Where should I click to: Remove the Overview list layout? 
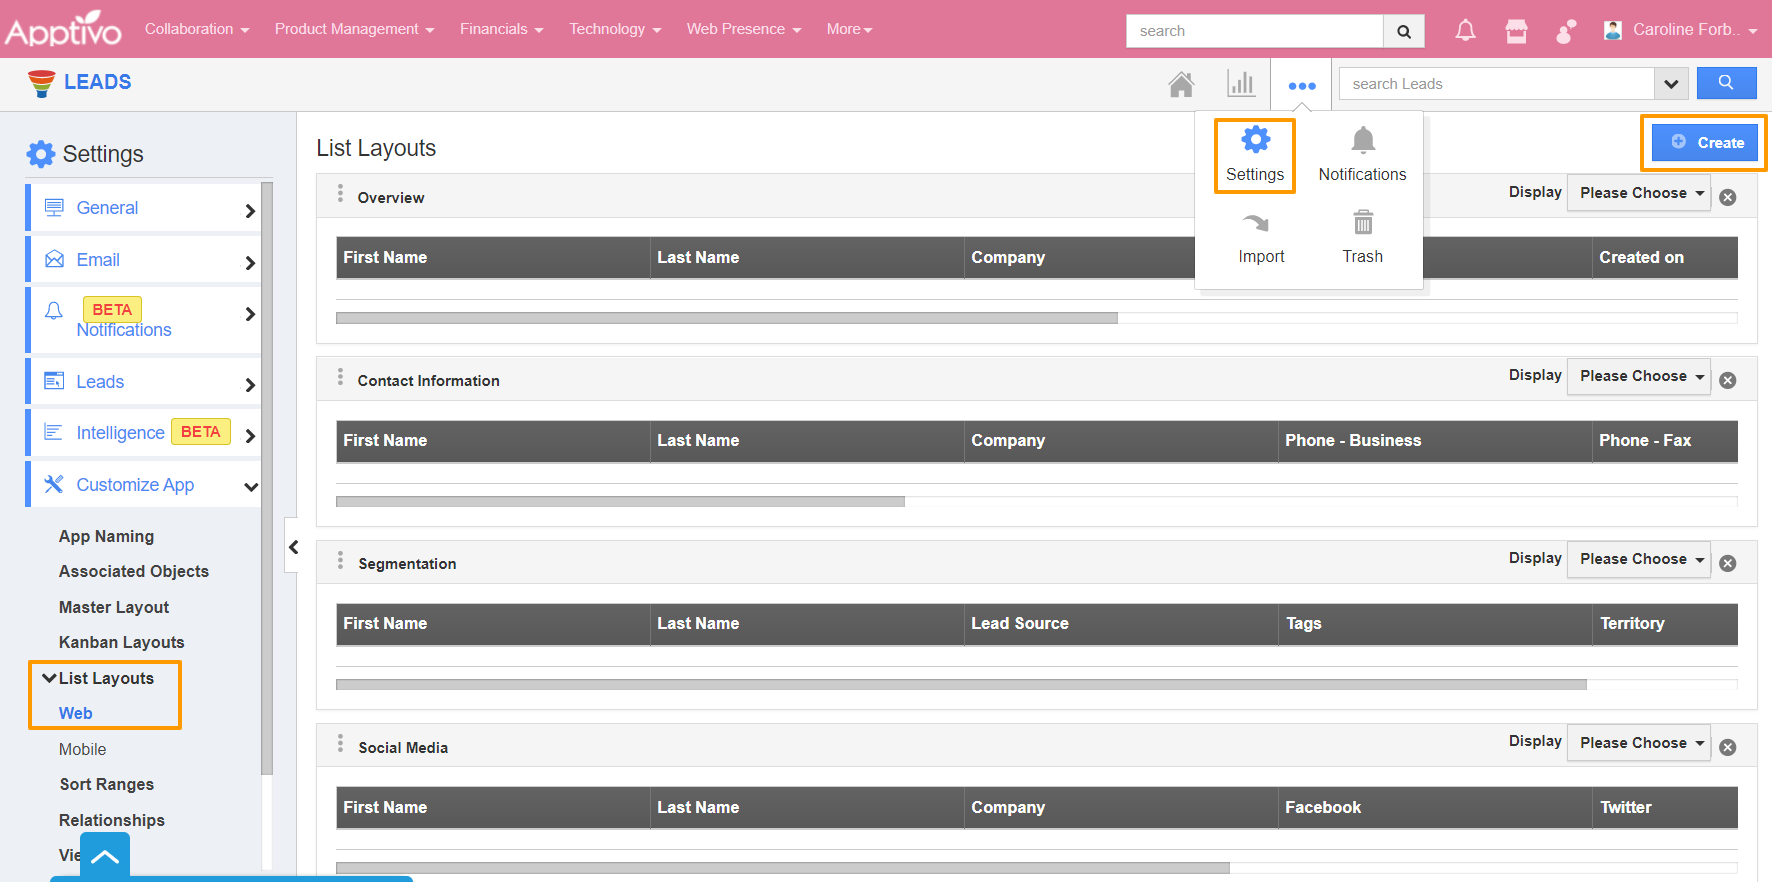point(1727,198)
